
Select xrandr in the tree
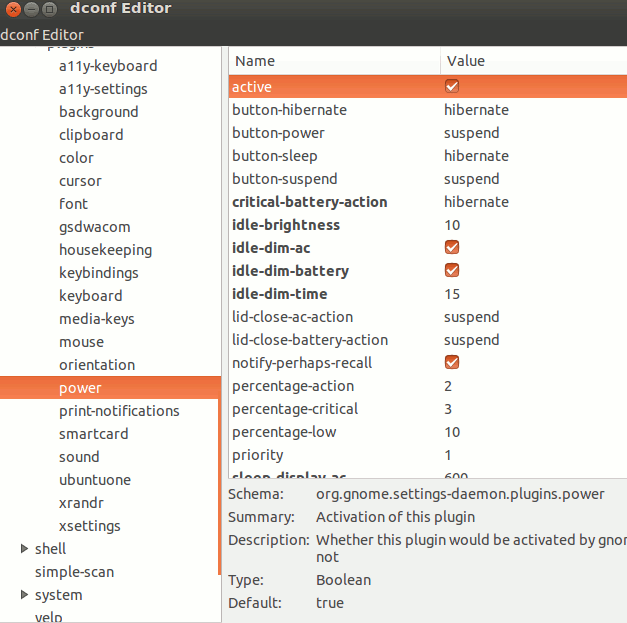tap(81, 503)
